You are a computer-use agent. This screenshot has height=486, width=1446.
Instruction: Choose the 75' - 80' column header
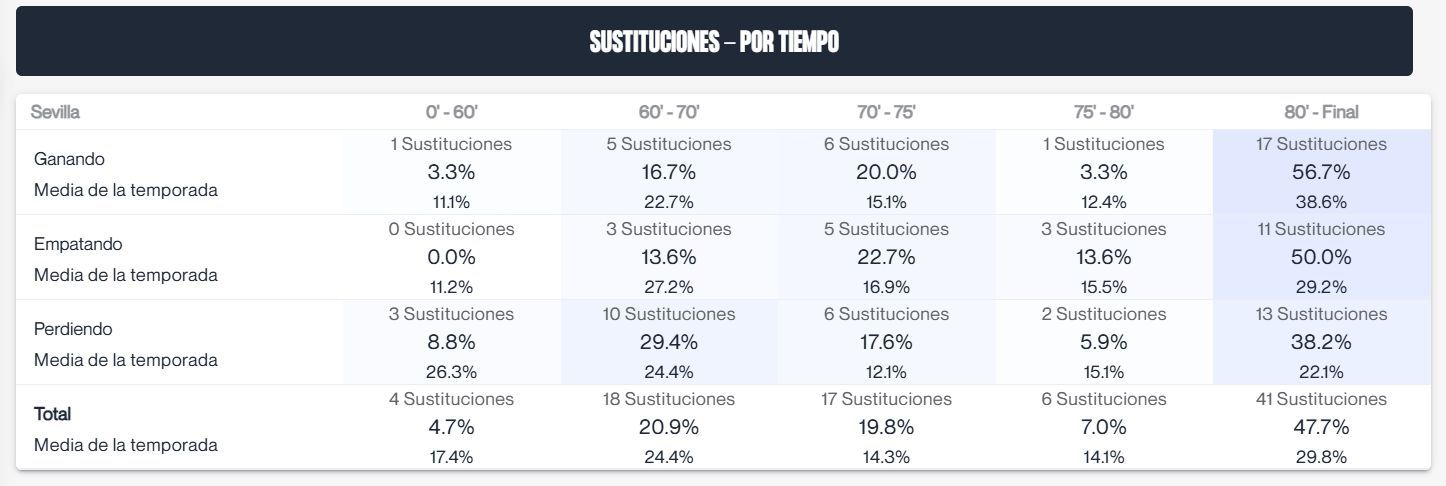1104,112
